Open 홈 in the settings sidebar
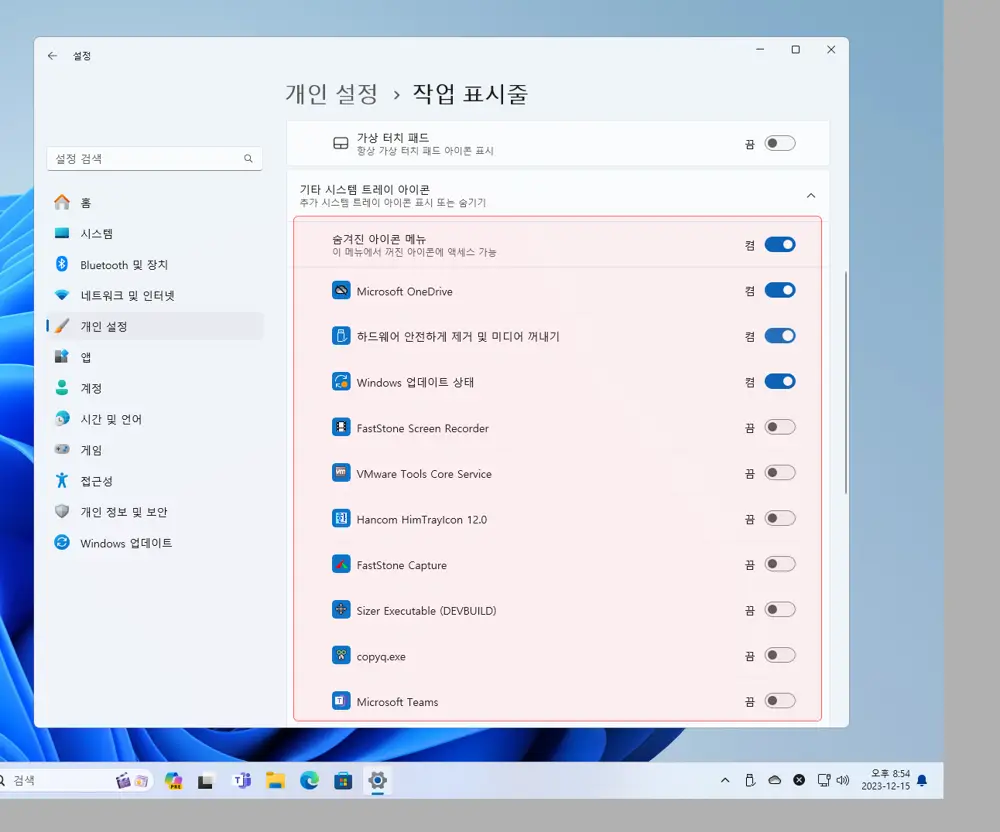Image resolution: width=1000 pixels, height=832 pixels. click(155, 203)
